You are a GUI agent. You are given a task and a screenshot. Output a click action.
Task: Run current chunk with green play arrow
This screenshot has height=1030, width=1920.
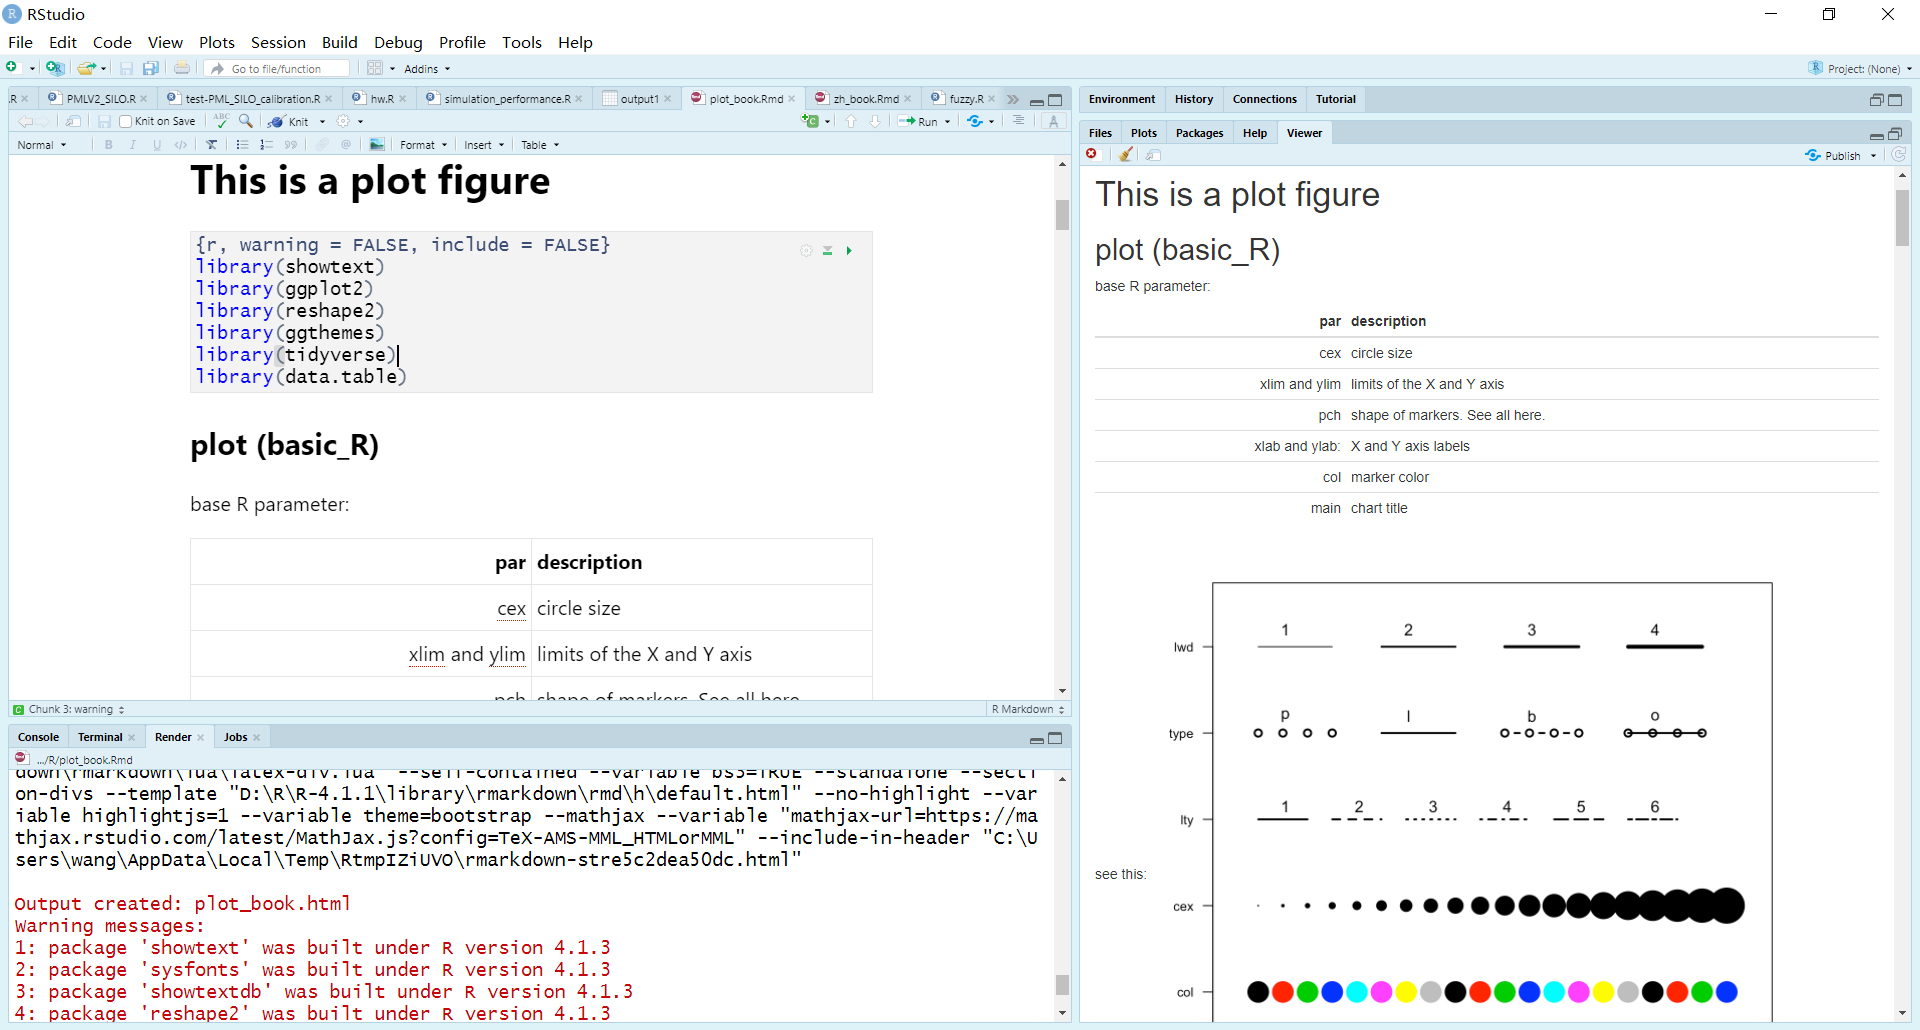tap(849, 251)
